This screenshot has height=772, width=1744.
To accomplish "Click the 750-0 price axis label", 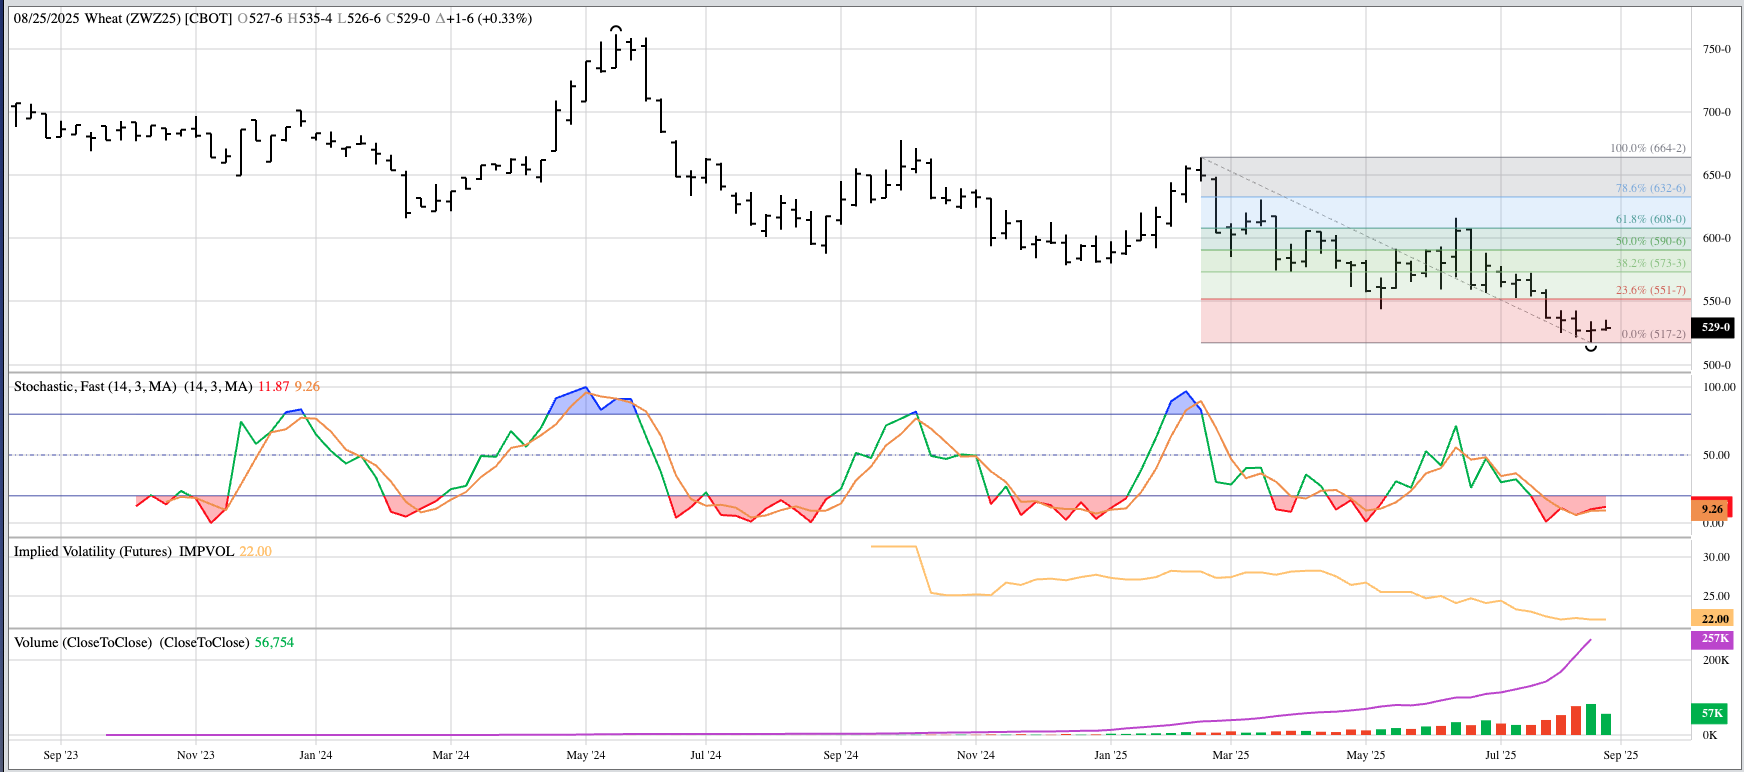I will tap(1717, 49).
